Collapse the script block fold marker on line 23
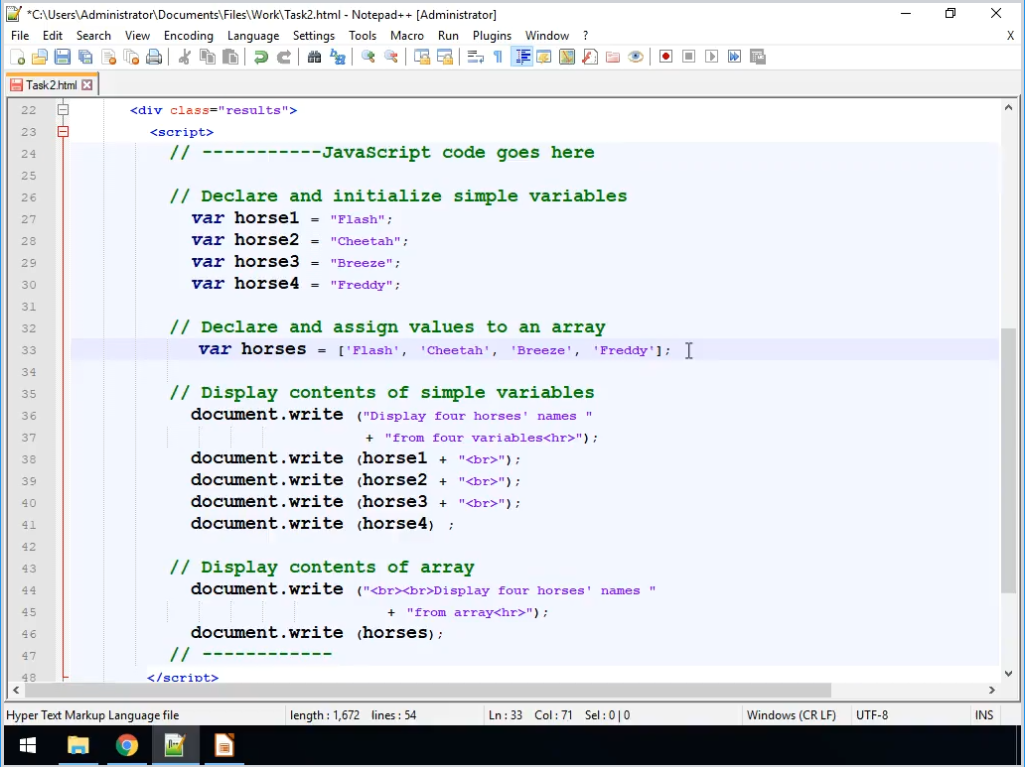Screen dimensions: 1025x767 [63, 132]
